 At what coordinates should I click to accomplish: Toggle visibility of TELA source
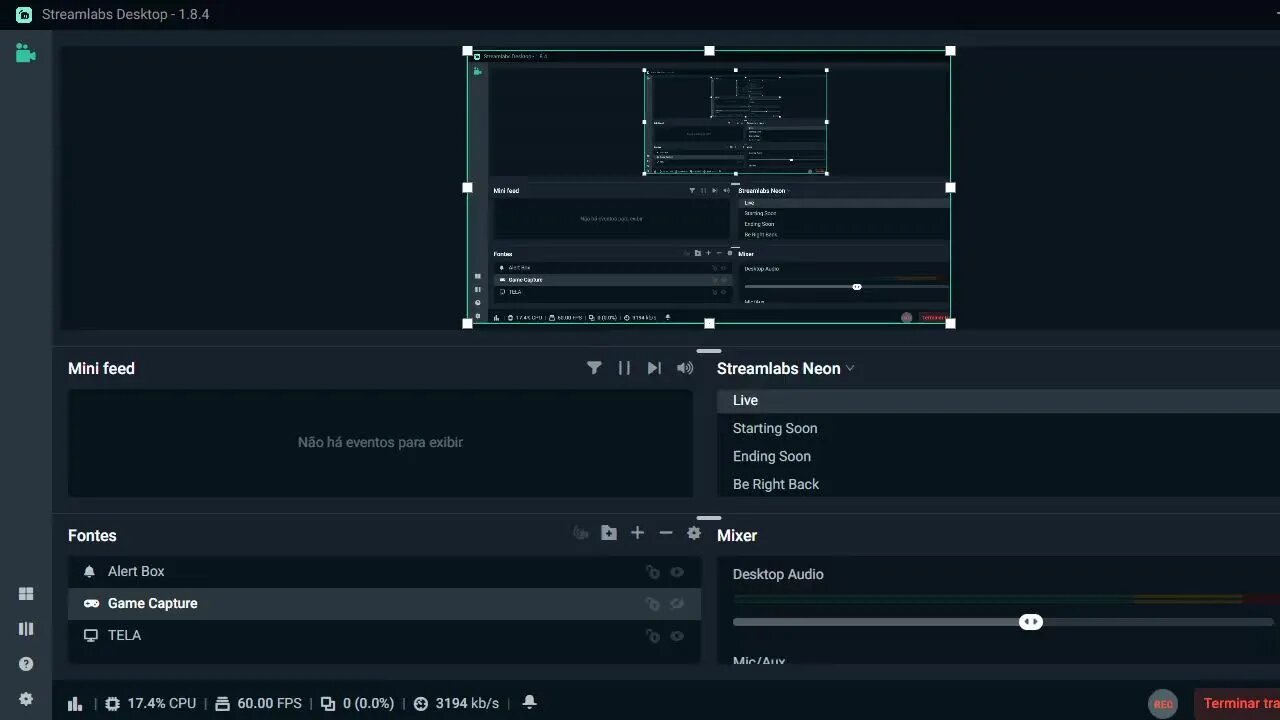(677, 636)
